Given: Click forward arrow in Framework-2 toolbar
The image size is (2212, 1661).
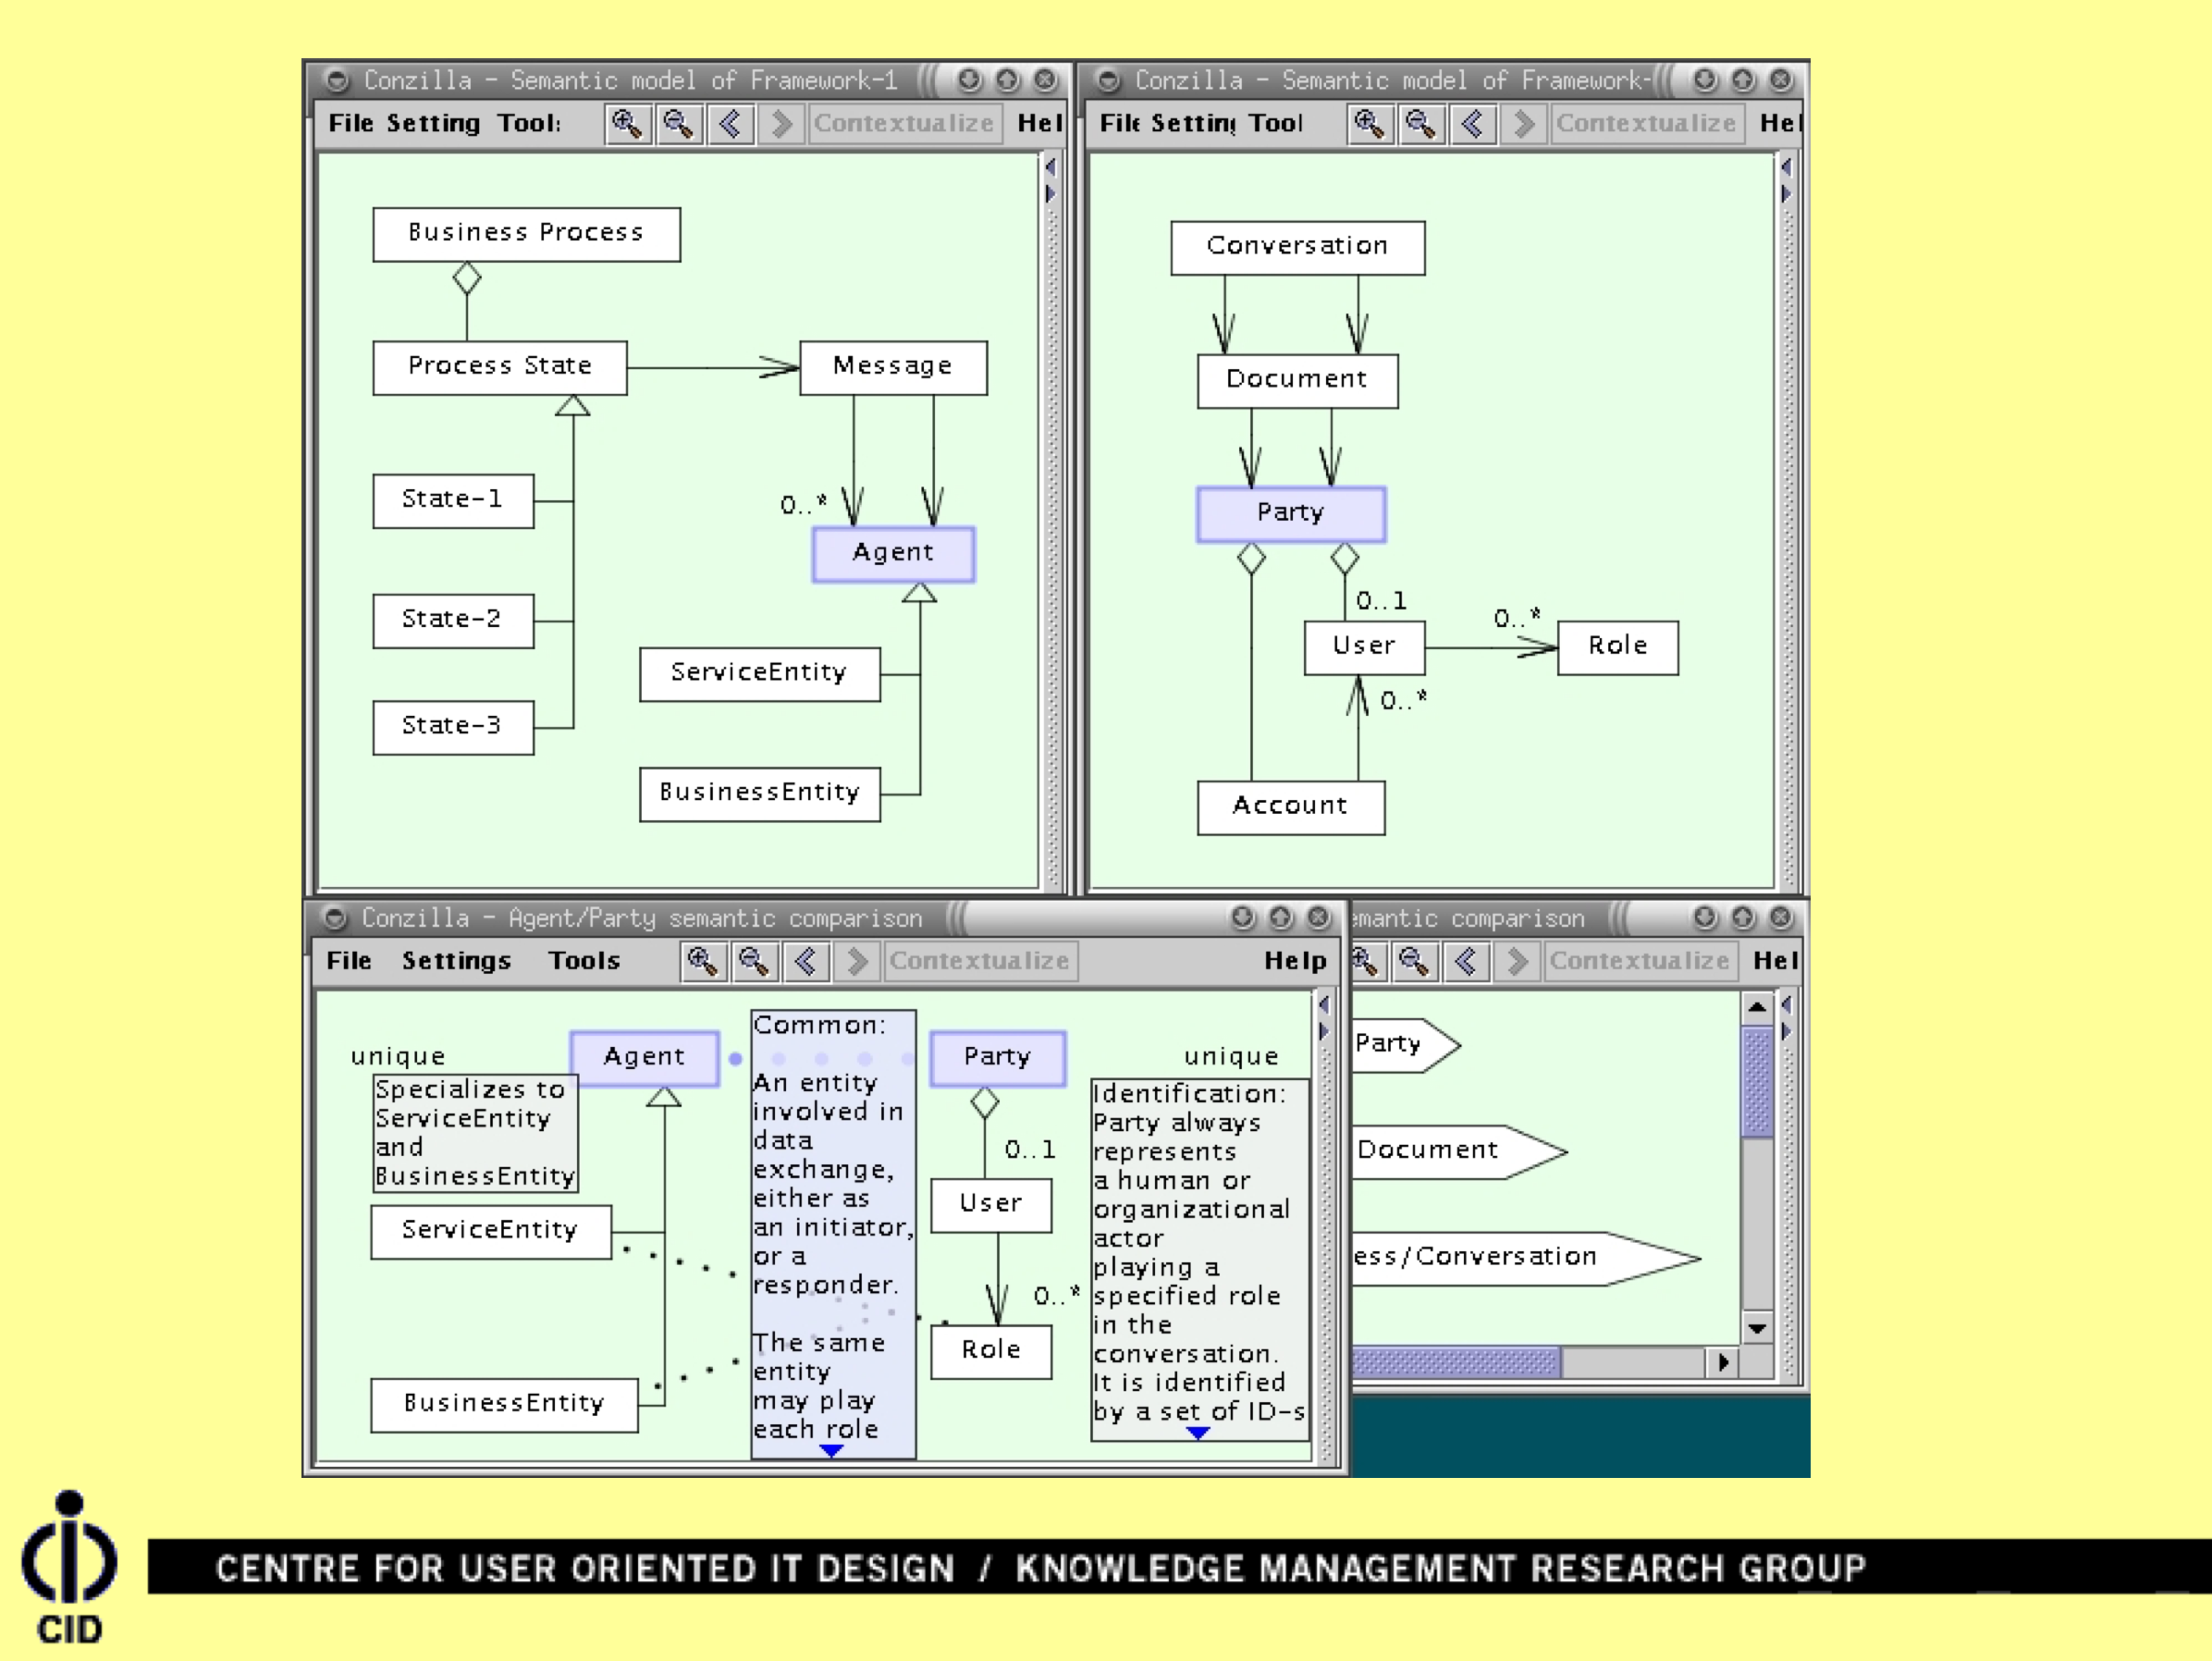Looking at the screenshot, I should coord(1524,124).
